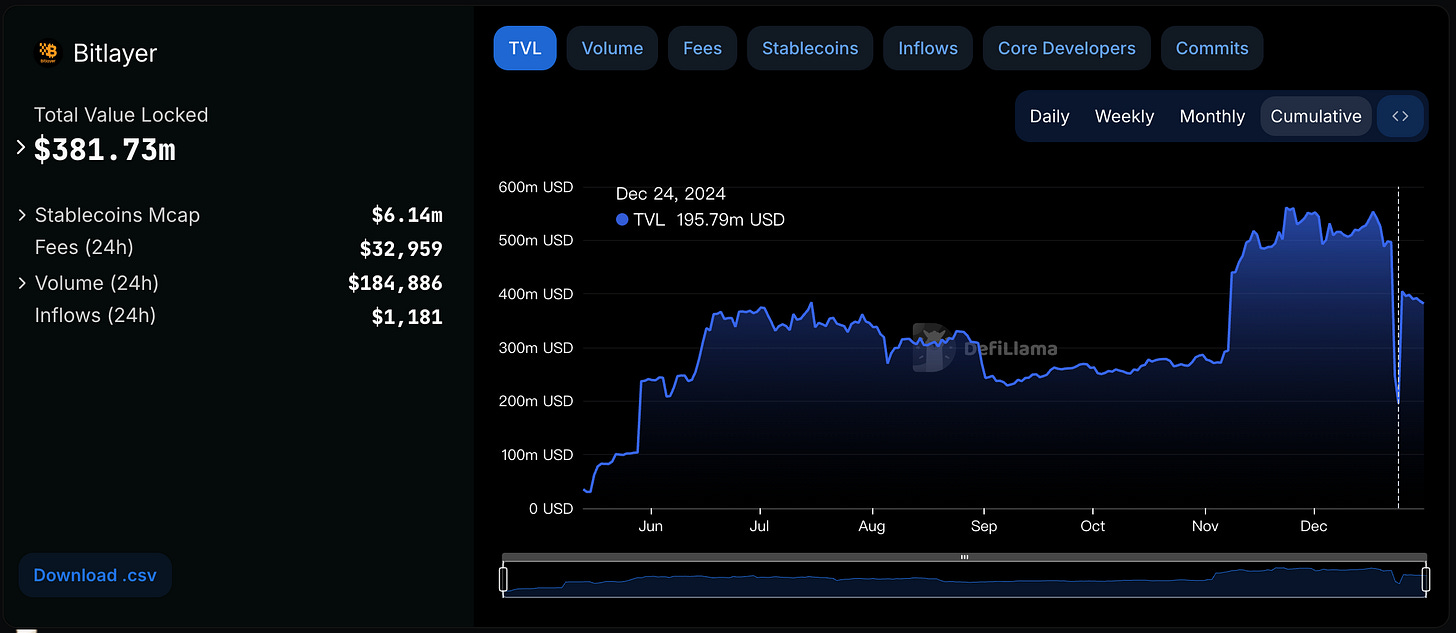This screenshot has width=1456, height=633.
Task: Click the $184,886 volume value
Action: 395,283
